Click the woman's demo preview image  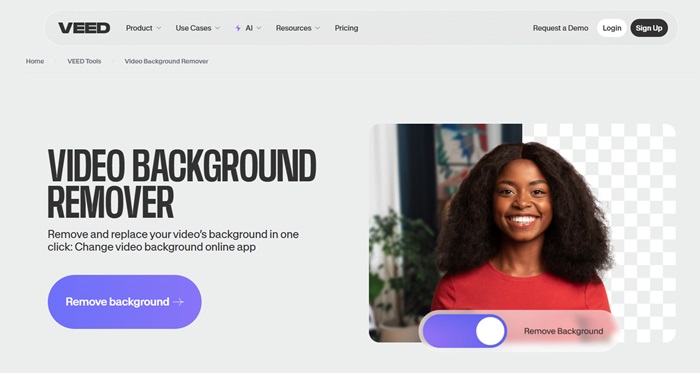click(x=522, y=233)
